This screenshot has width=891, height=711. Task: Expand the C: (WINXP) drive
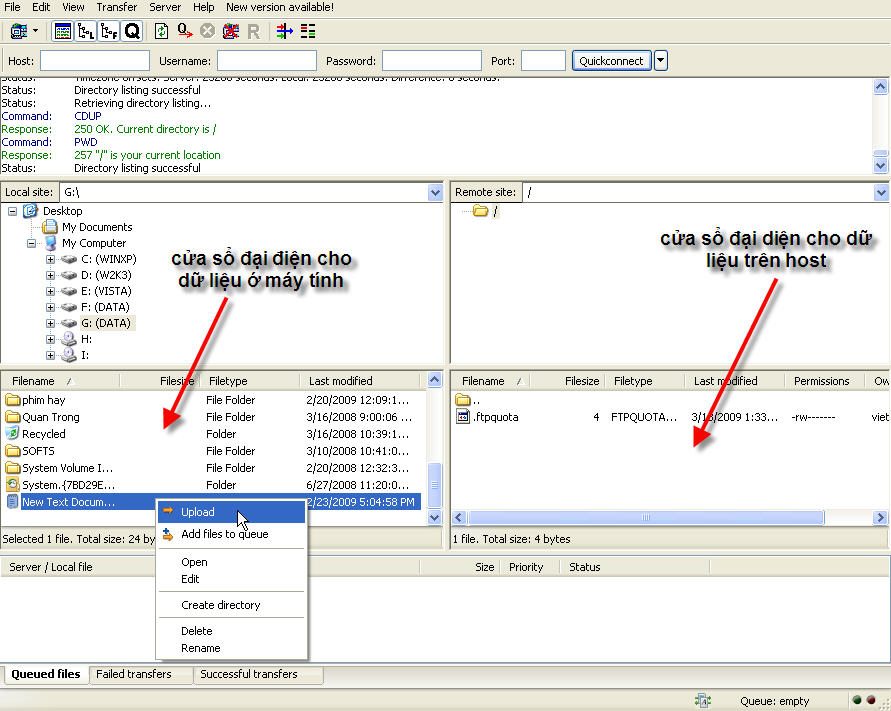[51, 259]
